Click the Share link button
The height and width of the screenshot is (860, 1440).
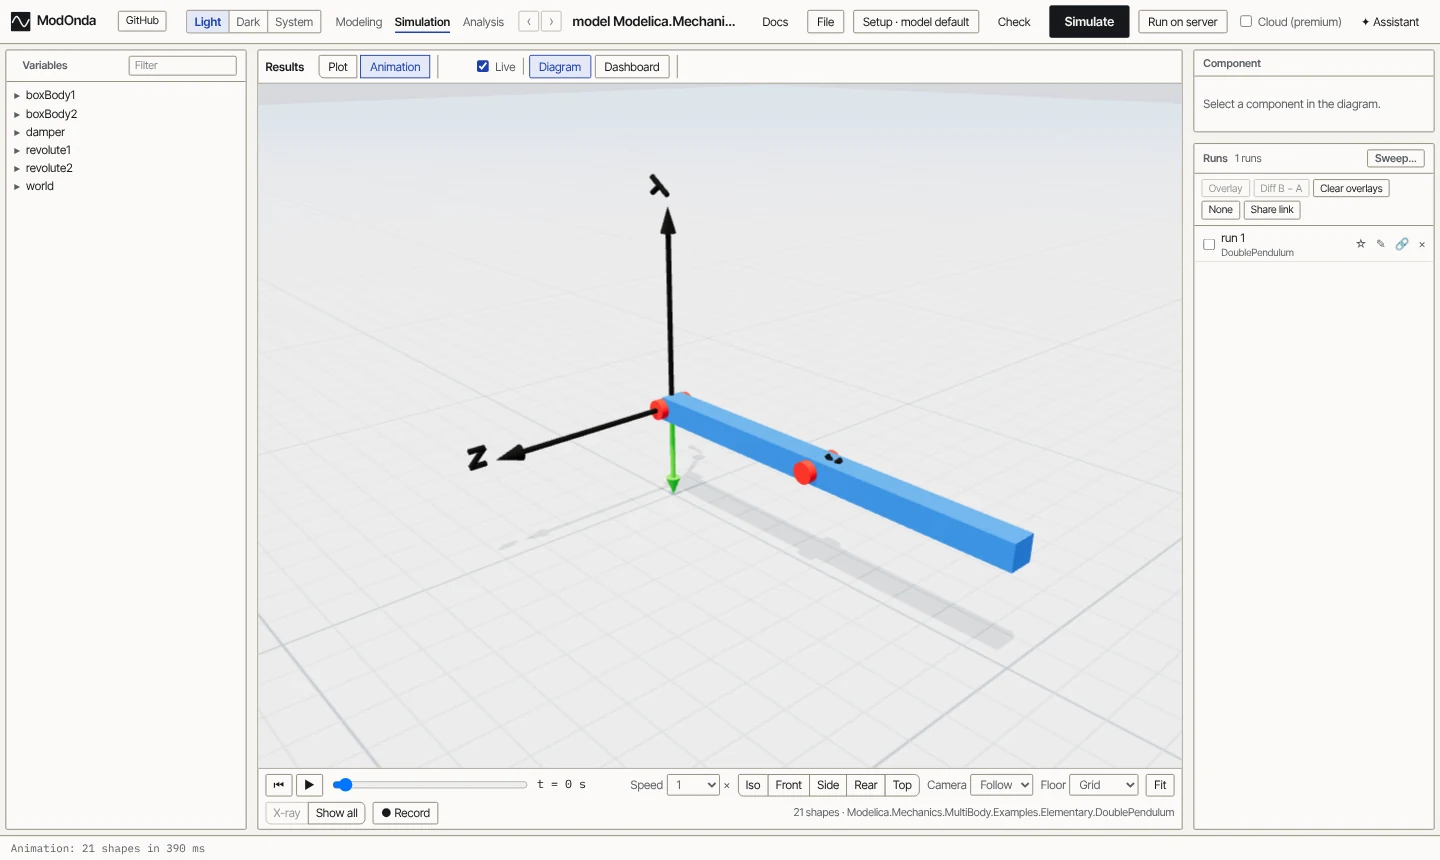pyautogui.click(x=1272, y=210)
